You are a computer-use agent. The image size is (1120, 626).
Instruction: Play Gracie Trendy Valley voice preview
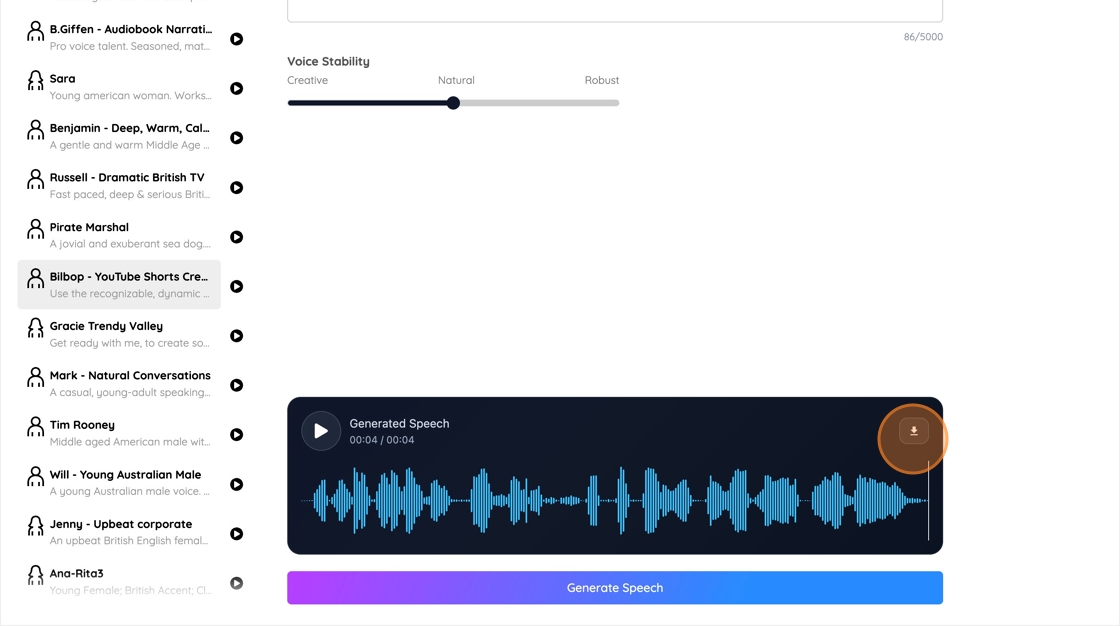point(236,336)
